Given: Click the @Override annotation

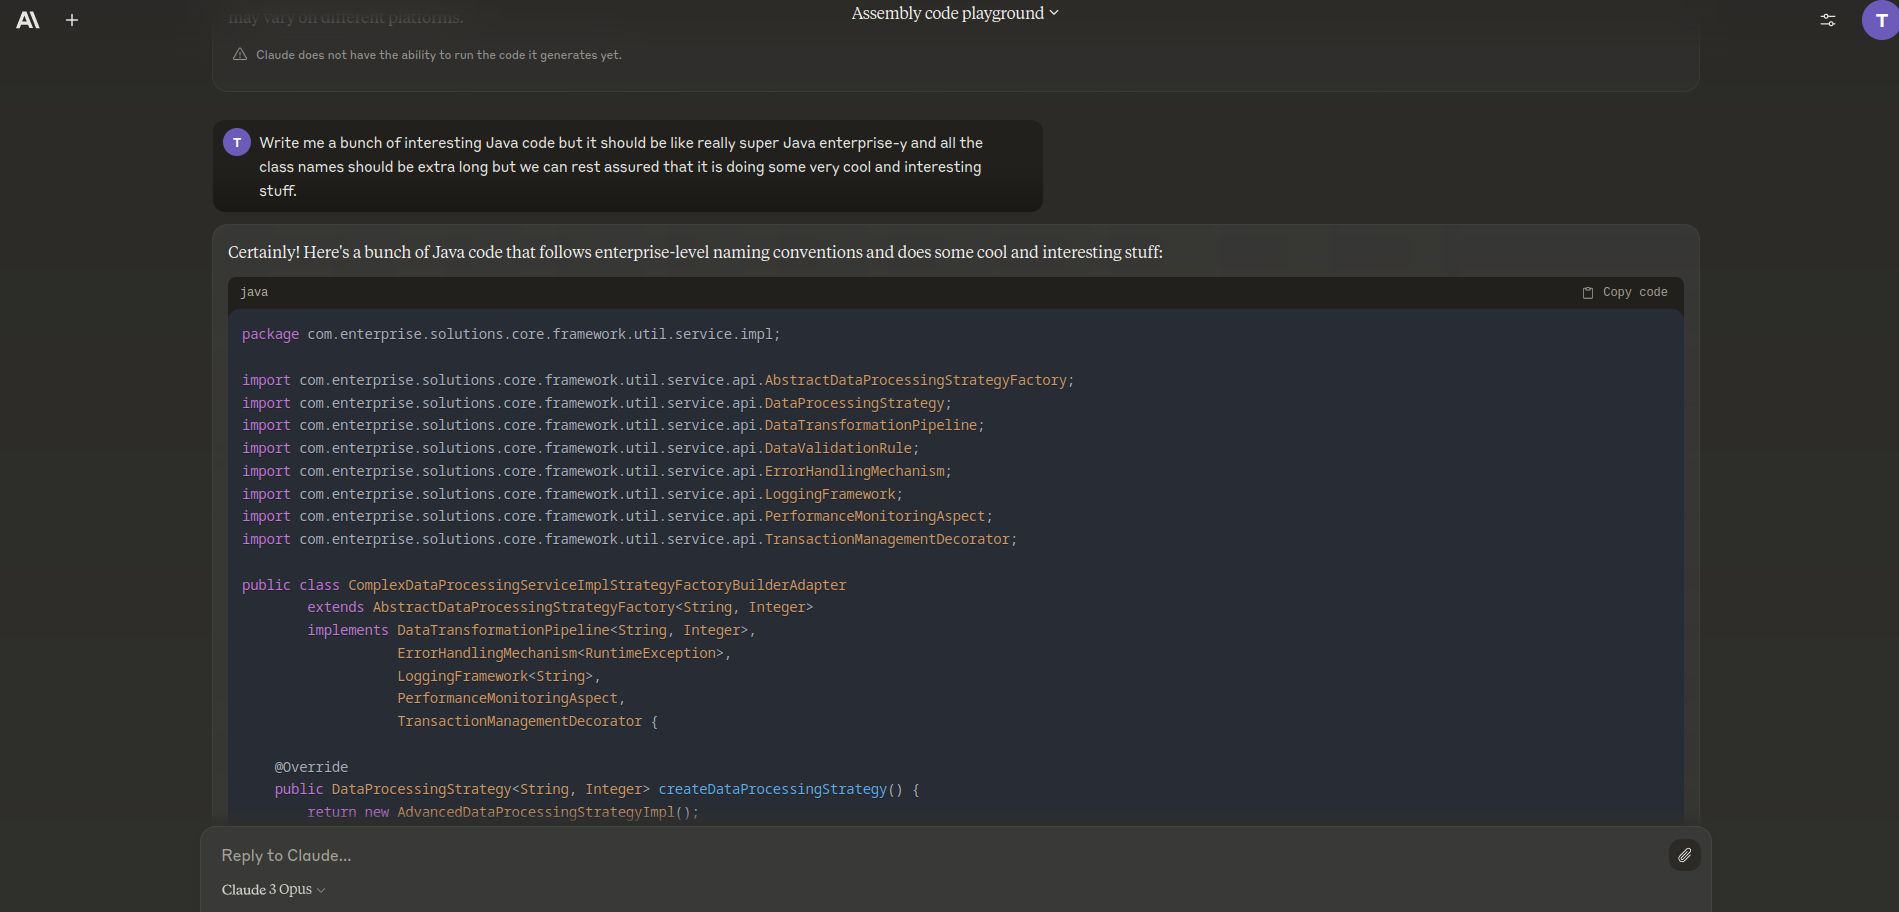Looking at the screenshot, I should click(x=311, y=767).
